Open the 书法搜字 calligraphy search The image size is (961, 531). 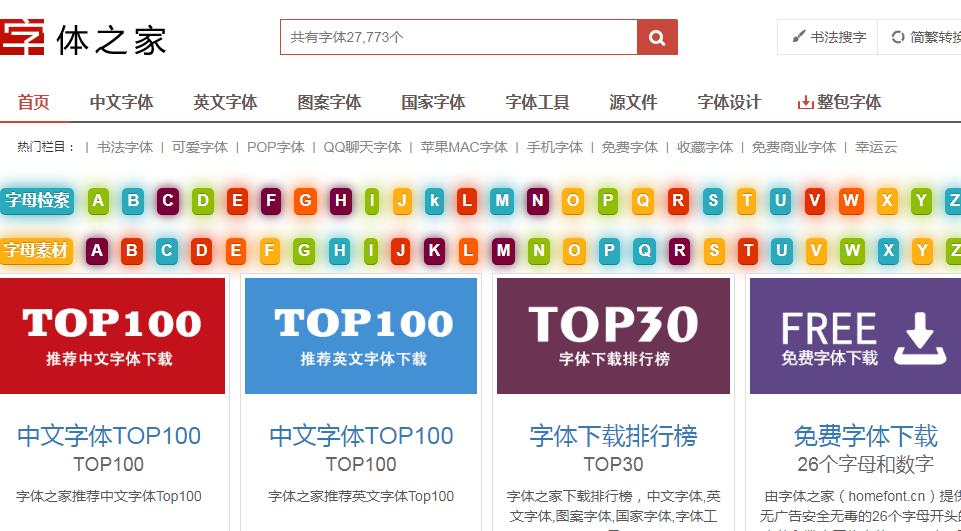pyautogui.click(x=828, y=38)
